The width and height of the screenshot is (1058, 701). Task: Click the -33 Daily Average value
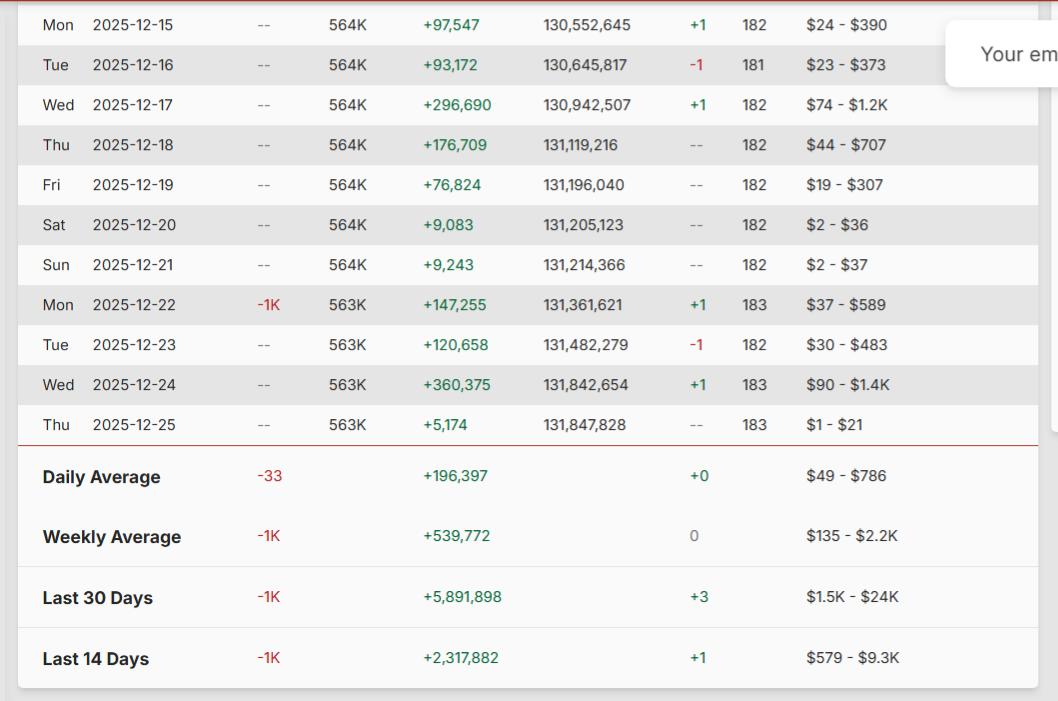[269, 476]
